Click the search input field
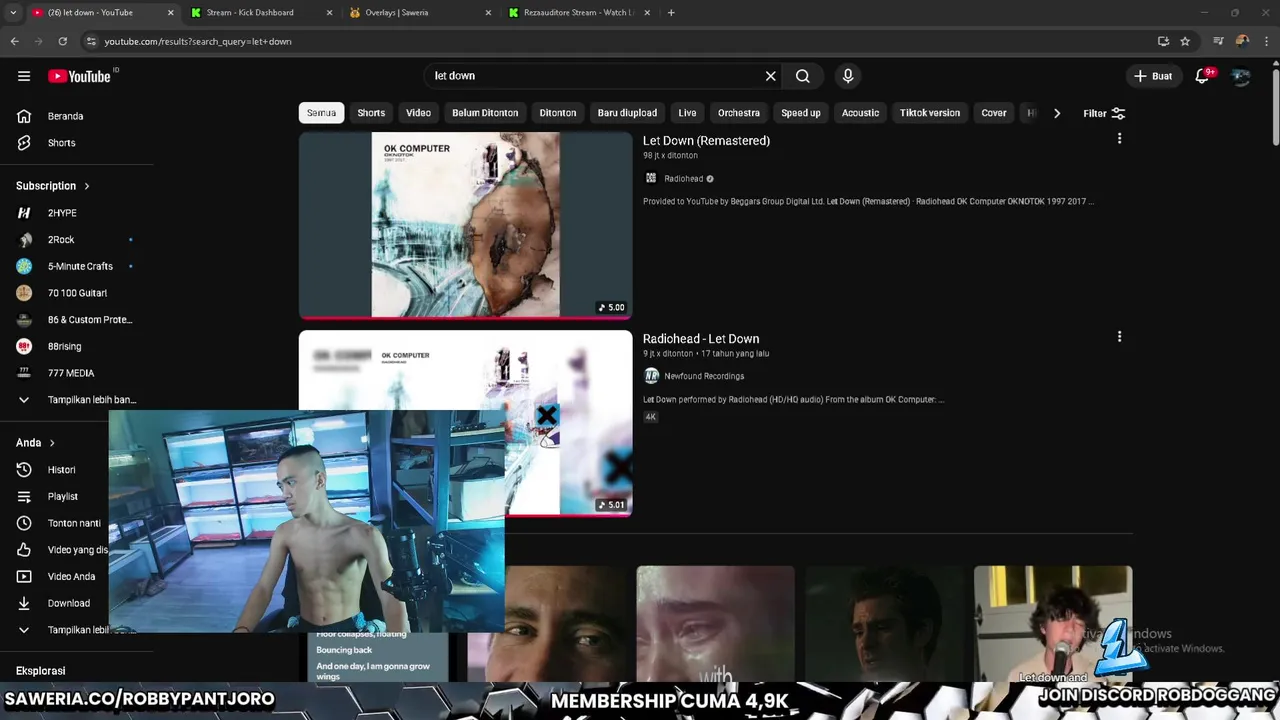The image size is (1280, 720). coord(595,76)
